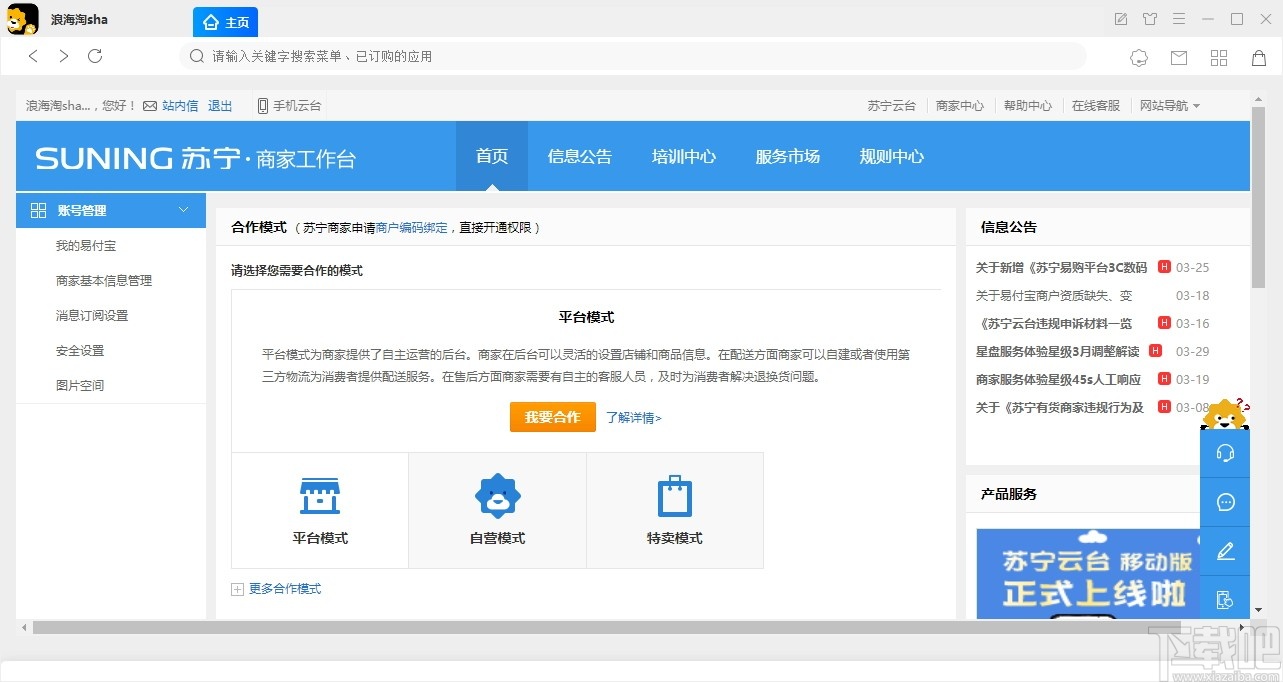Select the pen writing icon in floating sidebar
Image resolution: width=1283 pixels, height=682 pixels.
pyautogui.click(x=1224, y=551)
